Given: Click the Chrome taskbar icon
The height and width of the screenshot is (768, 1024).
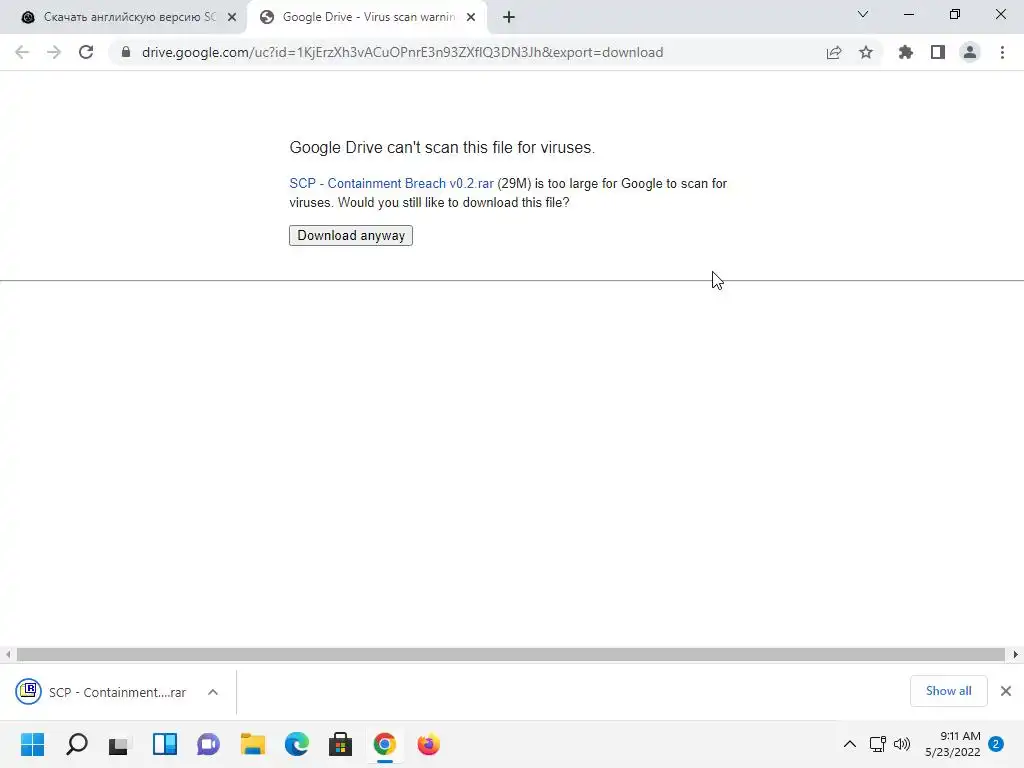Looking at the screenshot, I should point(385,744).
